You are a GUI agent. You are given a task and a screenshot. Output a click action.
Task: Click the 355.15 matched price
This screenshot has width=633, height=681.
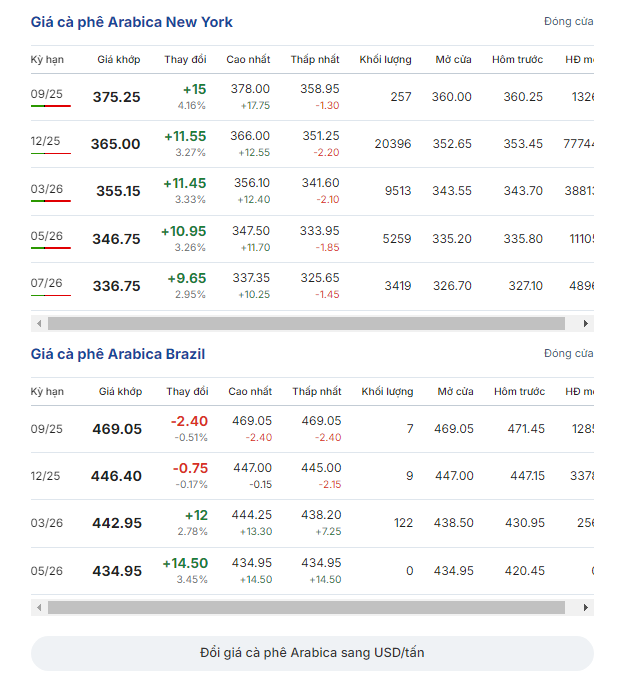pos(118,191)
